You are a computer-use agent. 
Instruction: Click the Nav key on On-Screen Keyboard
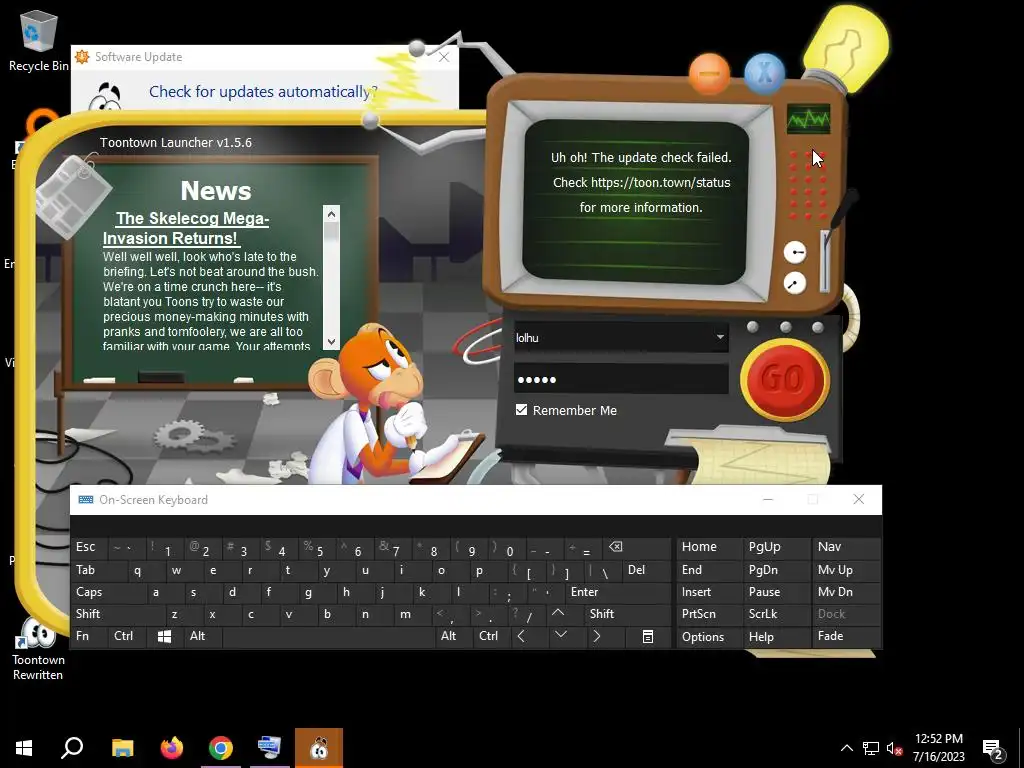click(847, 547)
